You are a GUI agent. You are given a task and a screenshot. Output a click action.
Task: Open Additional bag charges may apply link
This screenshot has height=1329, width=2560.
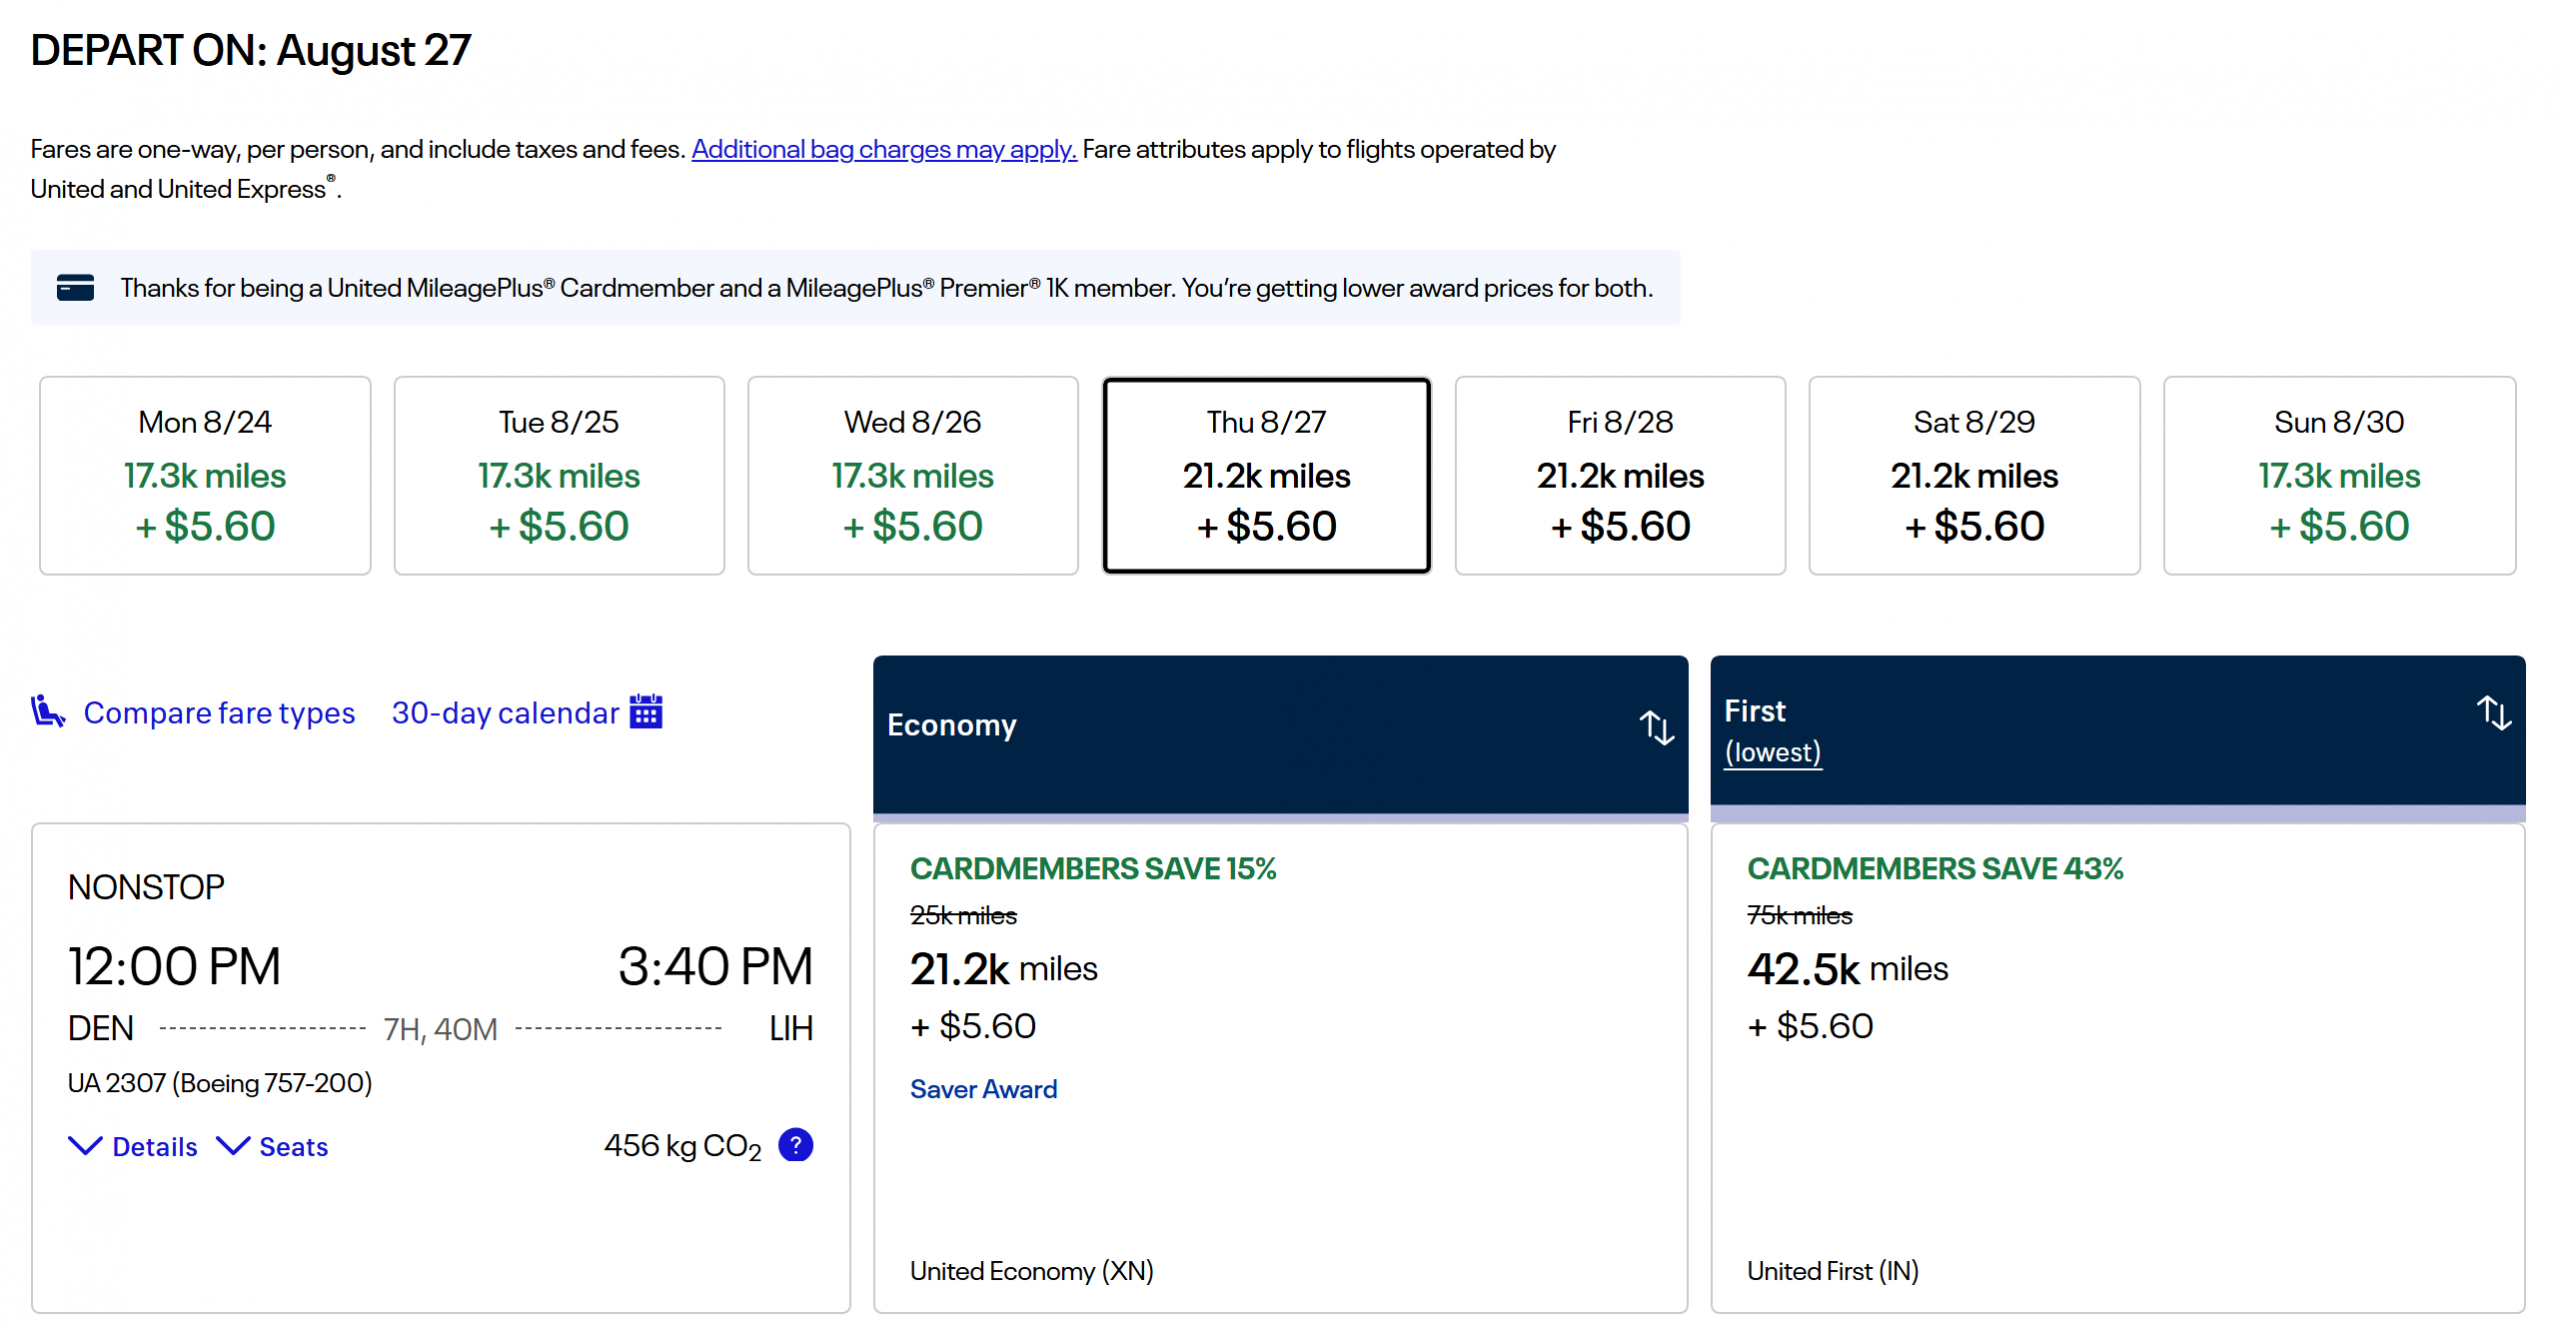point(883,149)
